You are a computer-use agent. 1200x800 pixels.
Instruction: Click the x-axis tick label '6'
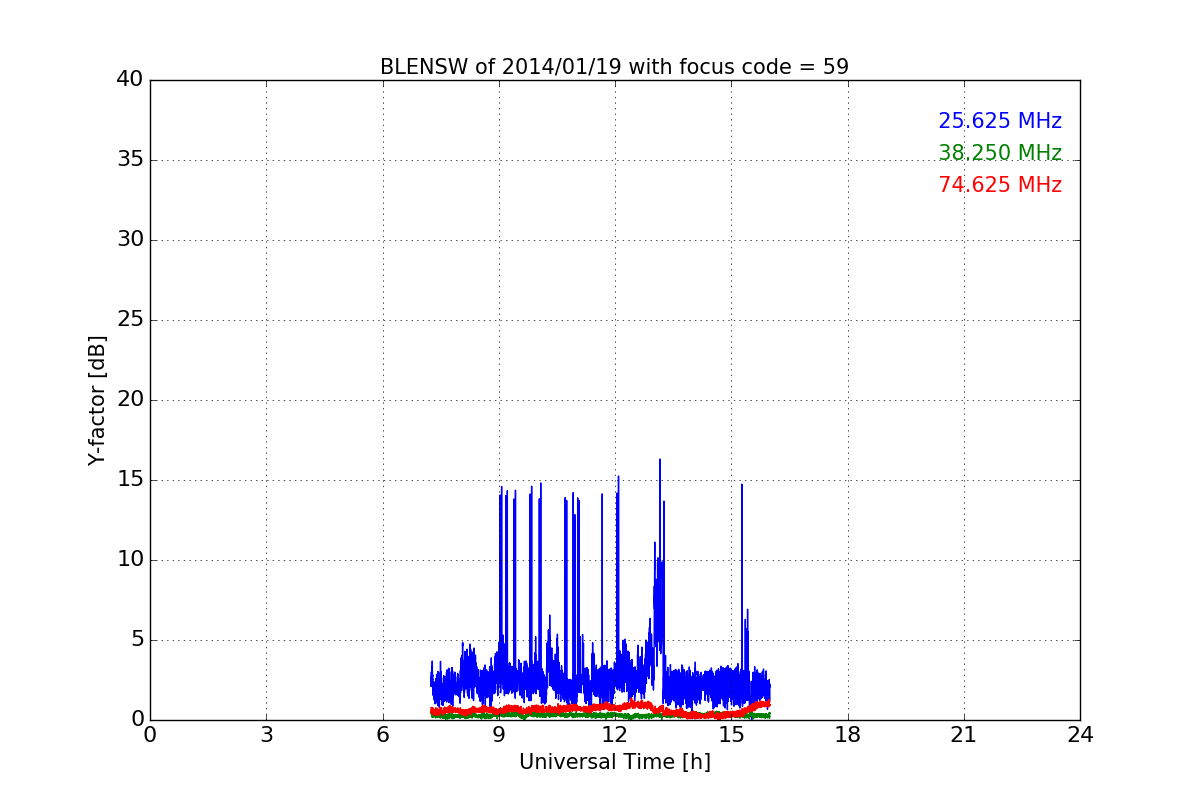pos(382,735)
